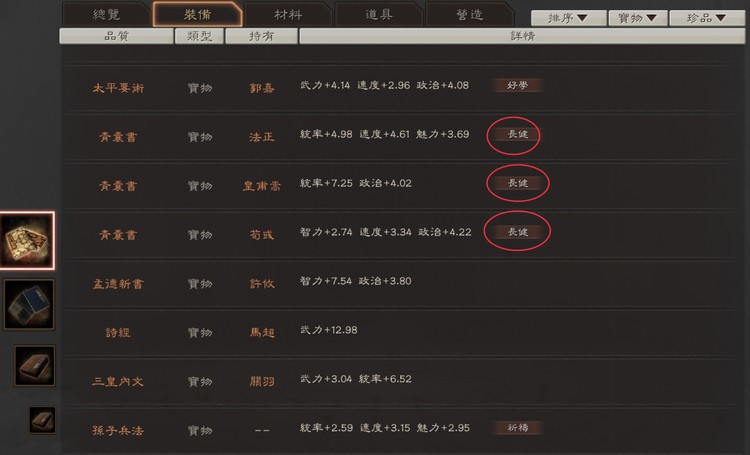This screenshot has height=455, width=750.
Task: Switch to the 道具 tab
Action: 379,14
